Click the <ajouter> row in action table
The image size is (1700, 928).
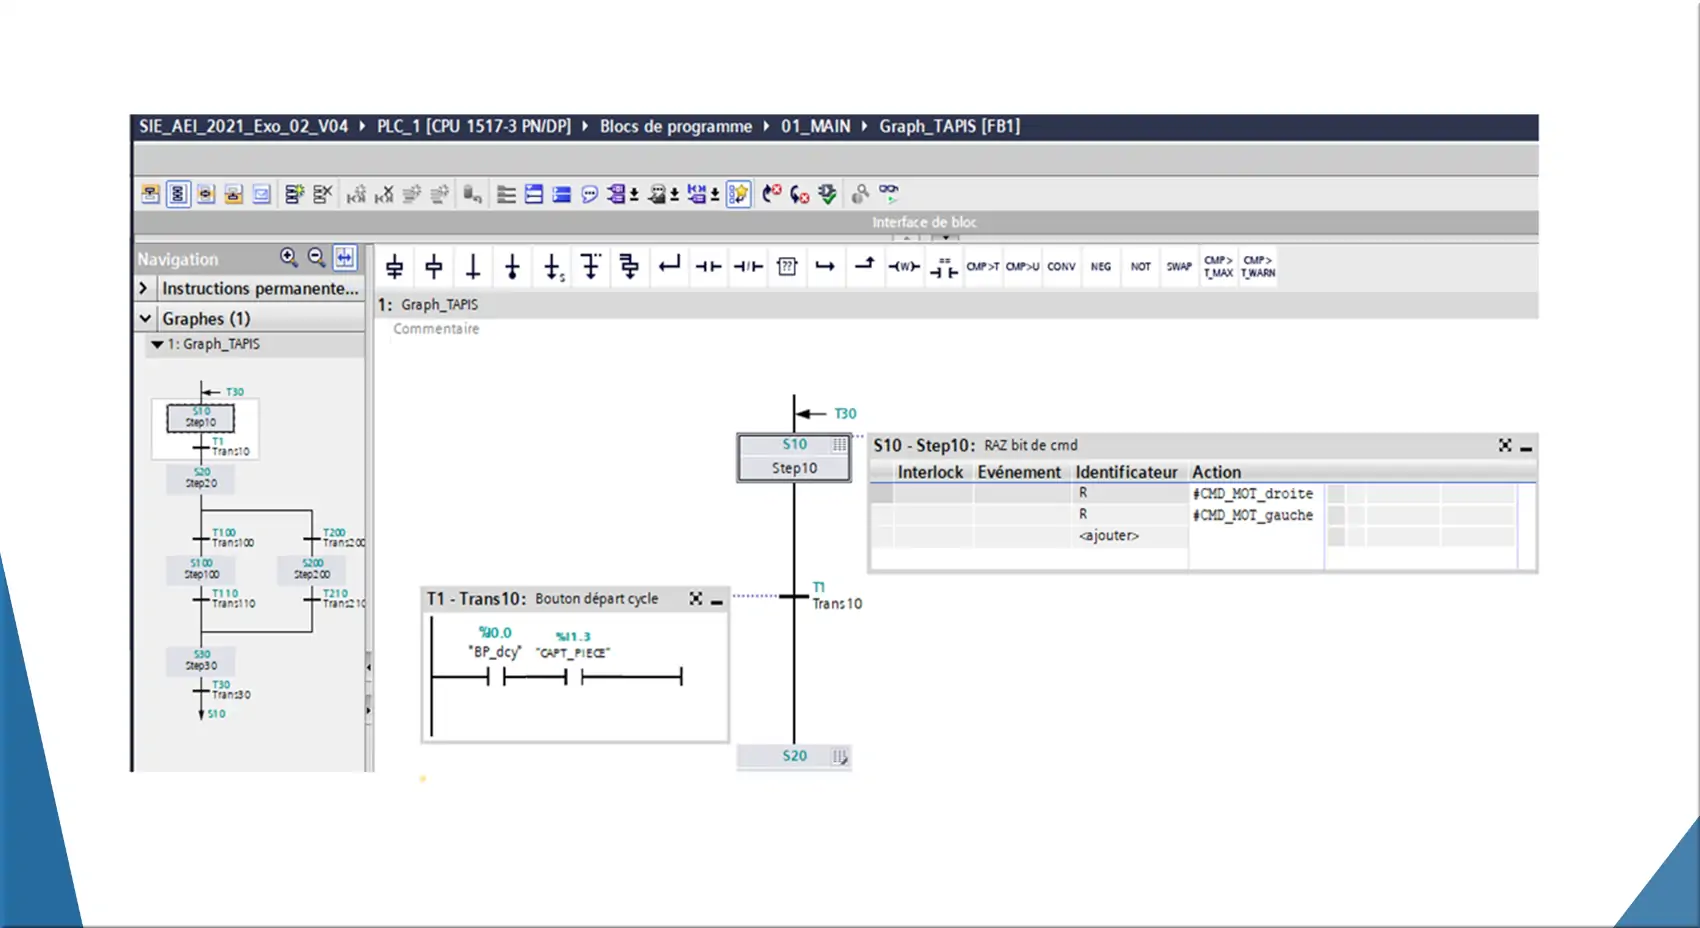pos(1108,536)
